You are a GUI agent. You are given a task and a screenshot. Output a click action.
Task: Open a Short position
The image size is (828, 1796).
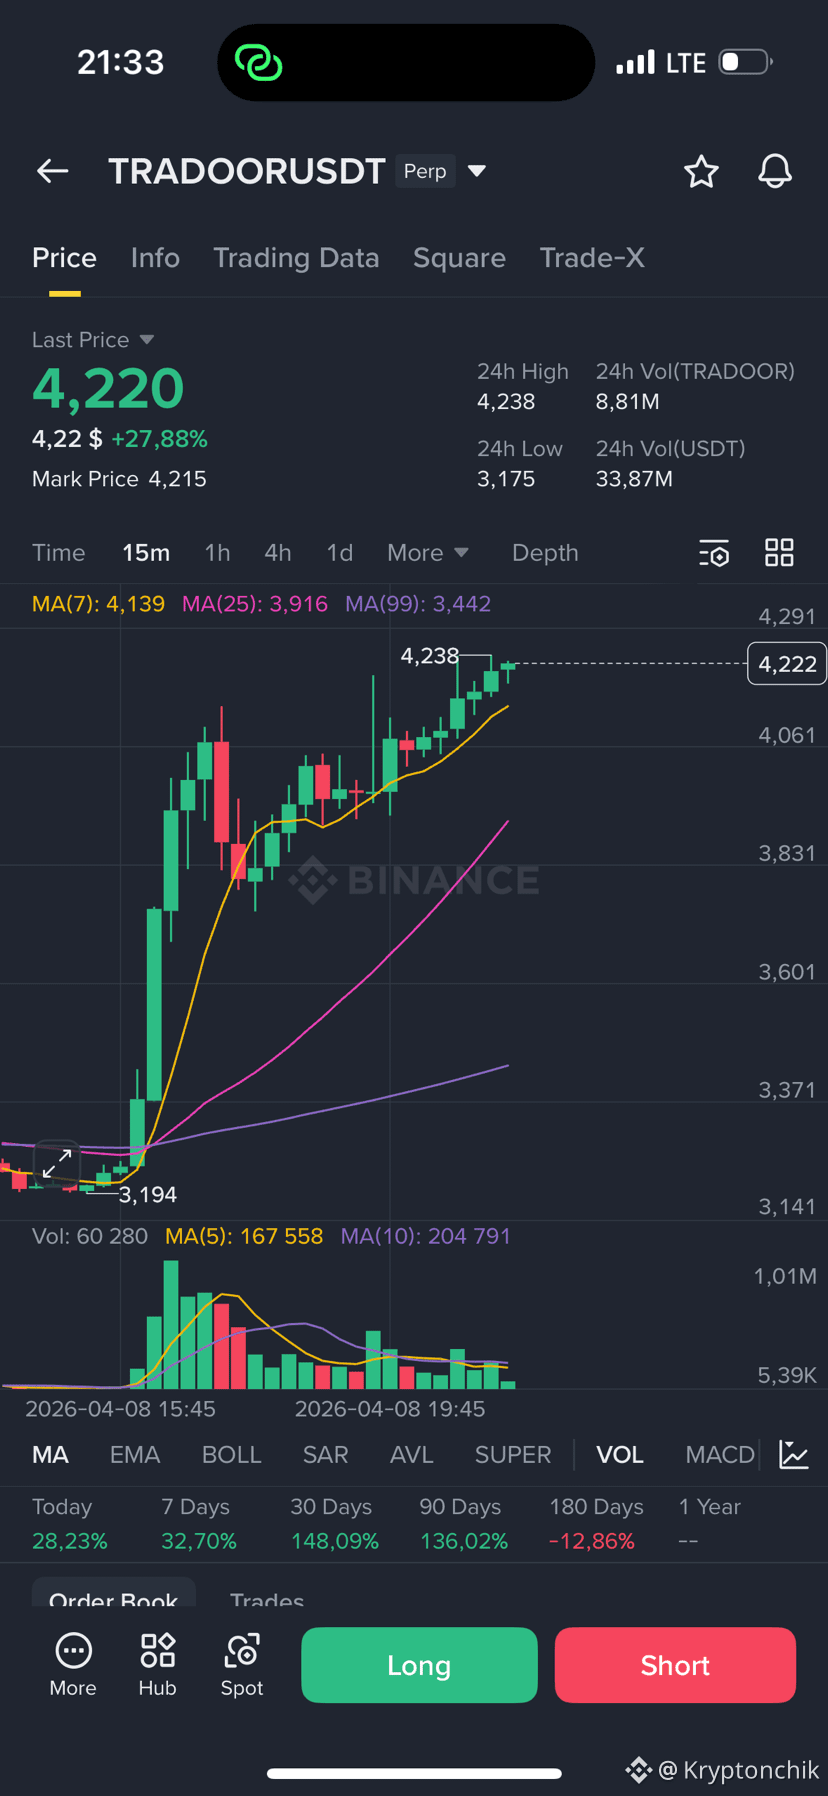pos(675,1665)
